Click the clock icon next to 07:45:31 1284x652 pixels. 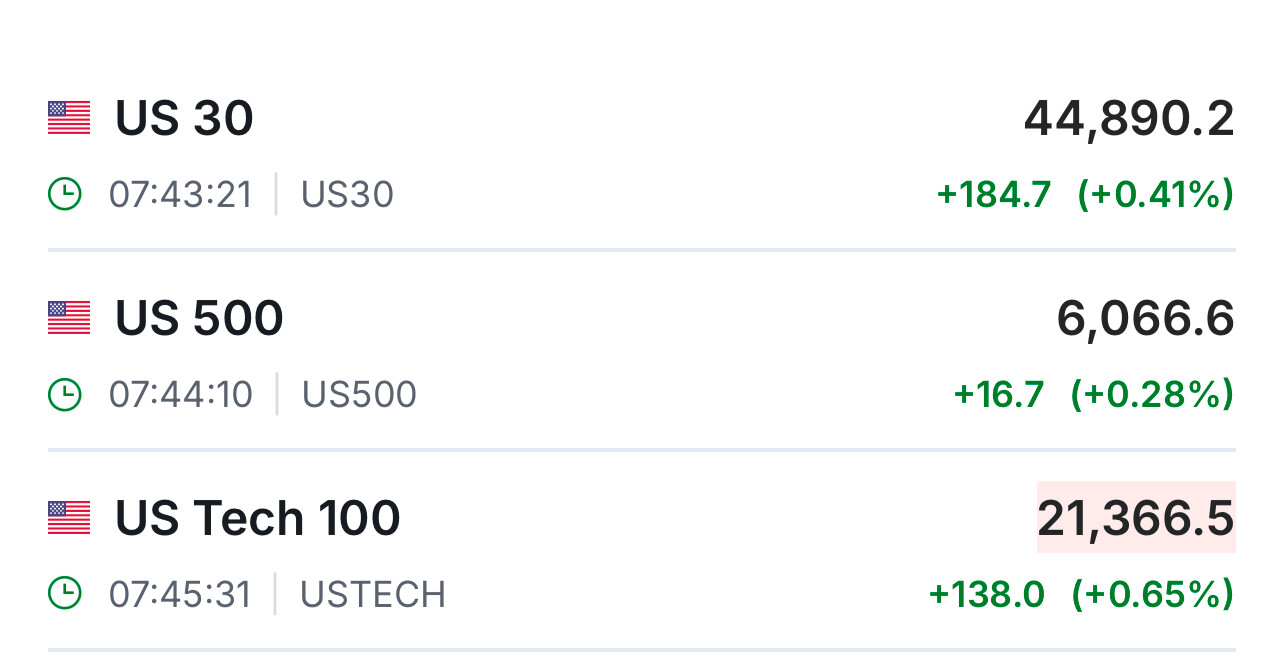[x=65, y=594]
